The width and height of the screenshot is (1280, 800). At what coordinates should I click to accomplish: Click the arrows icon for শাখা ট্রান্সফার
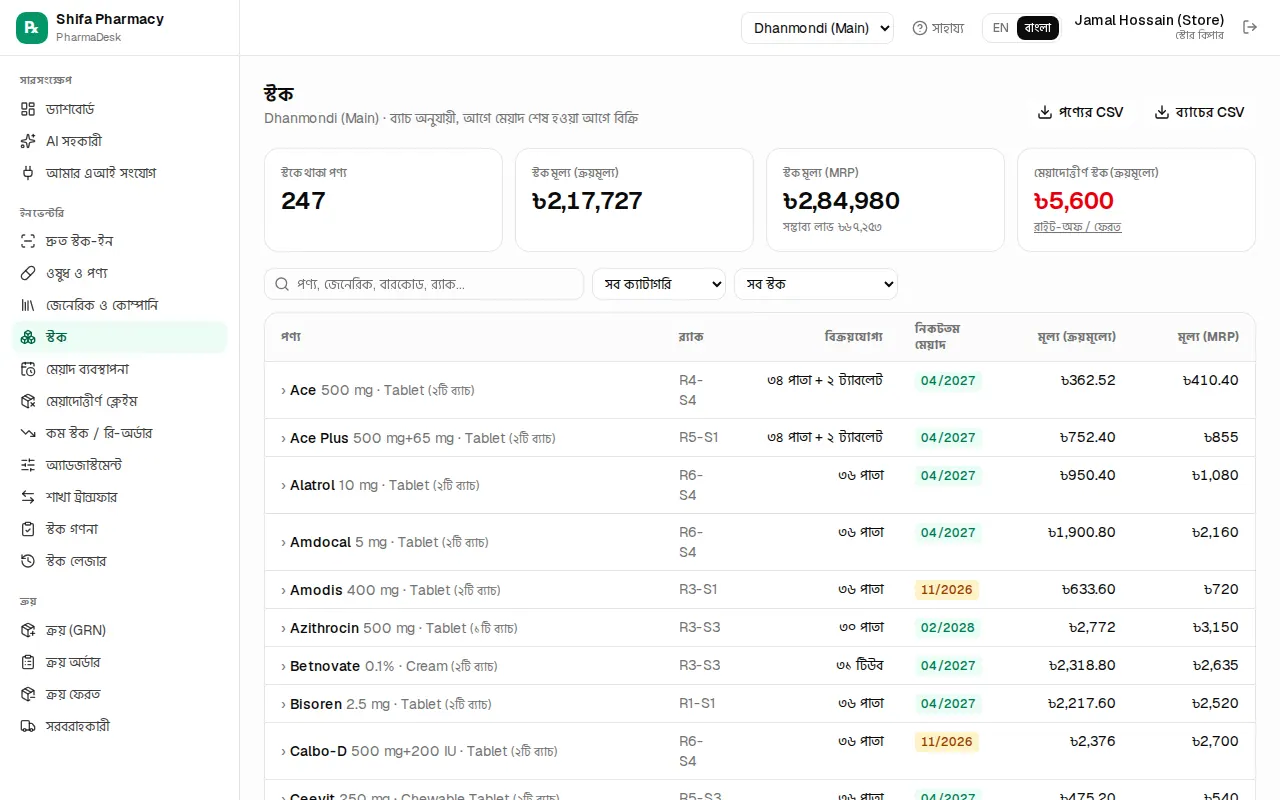(28, 497)
